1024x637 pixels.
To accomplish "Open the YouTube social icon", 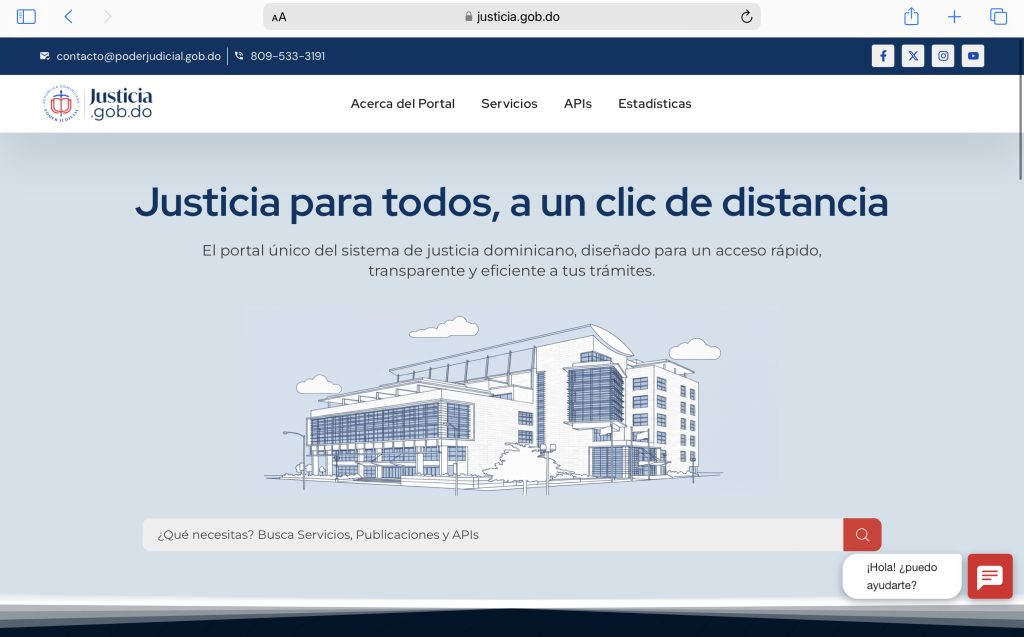I will [x=973, y=56].
